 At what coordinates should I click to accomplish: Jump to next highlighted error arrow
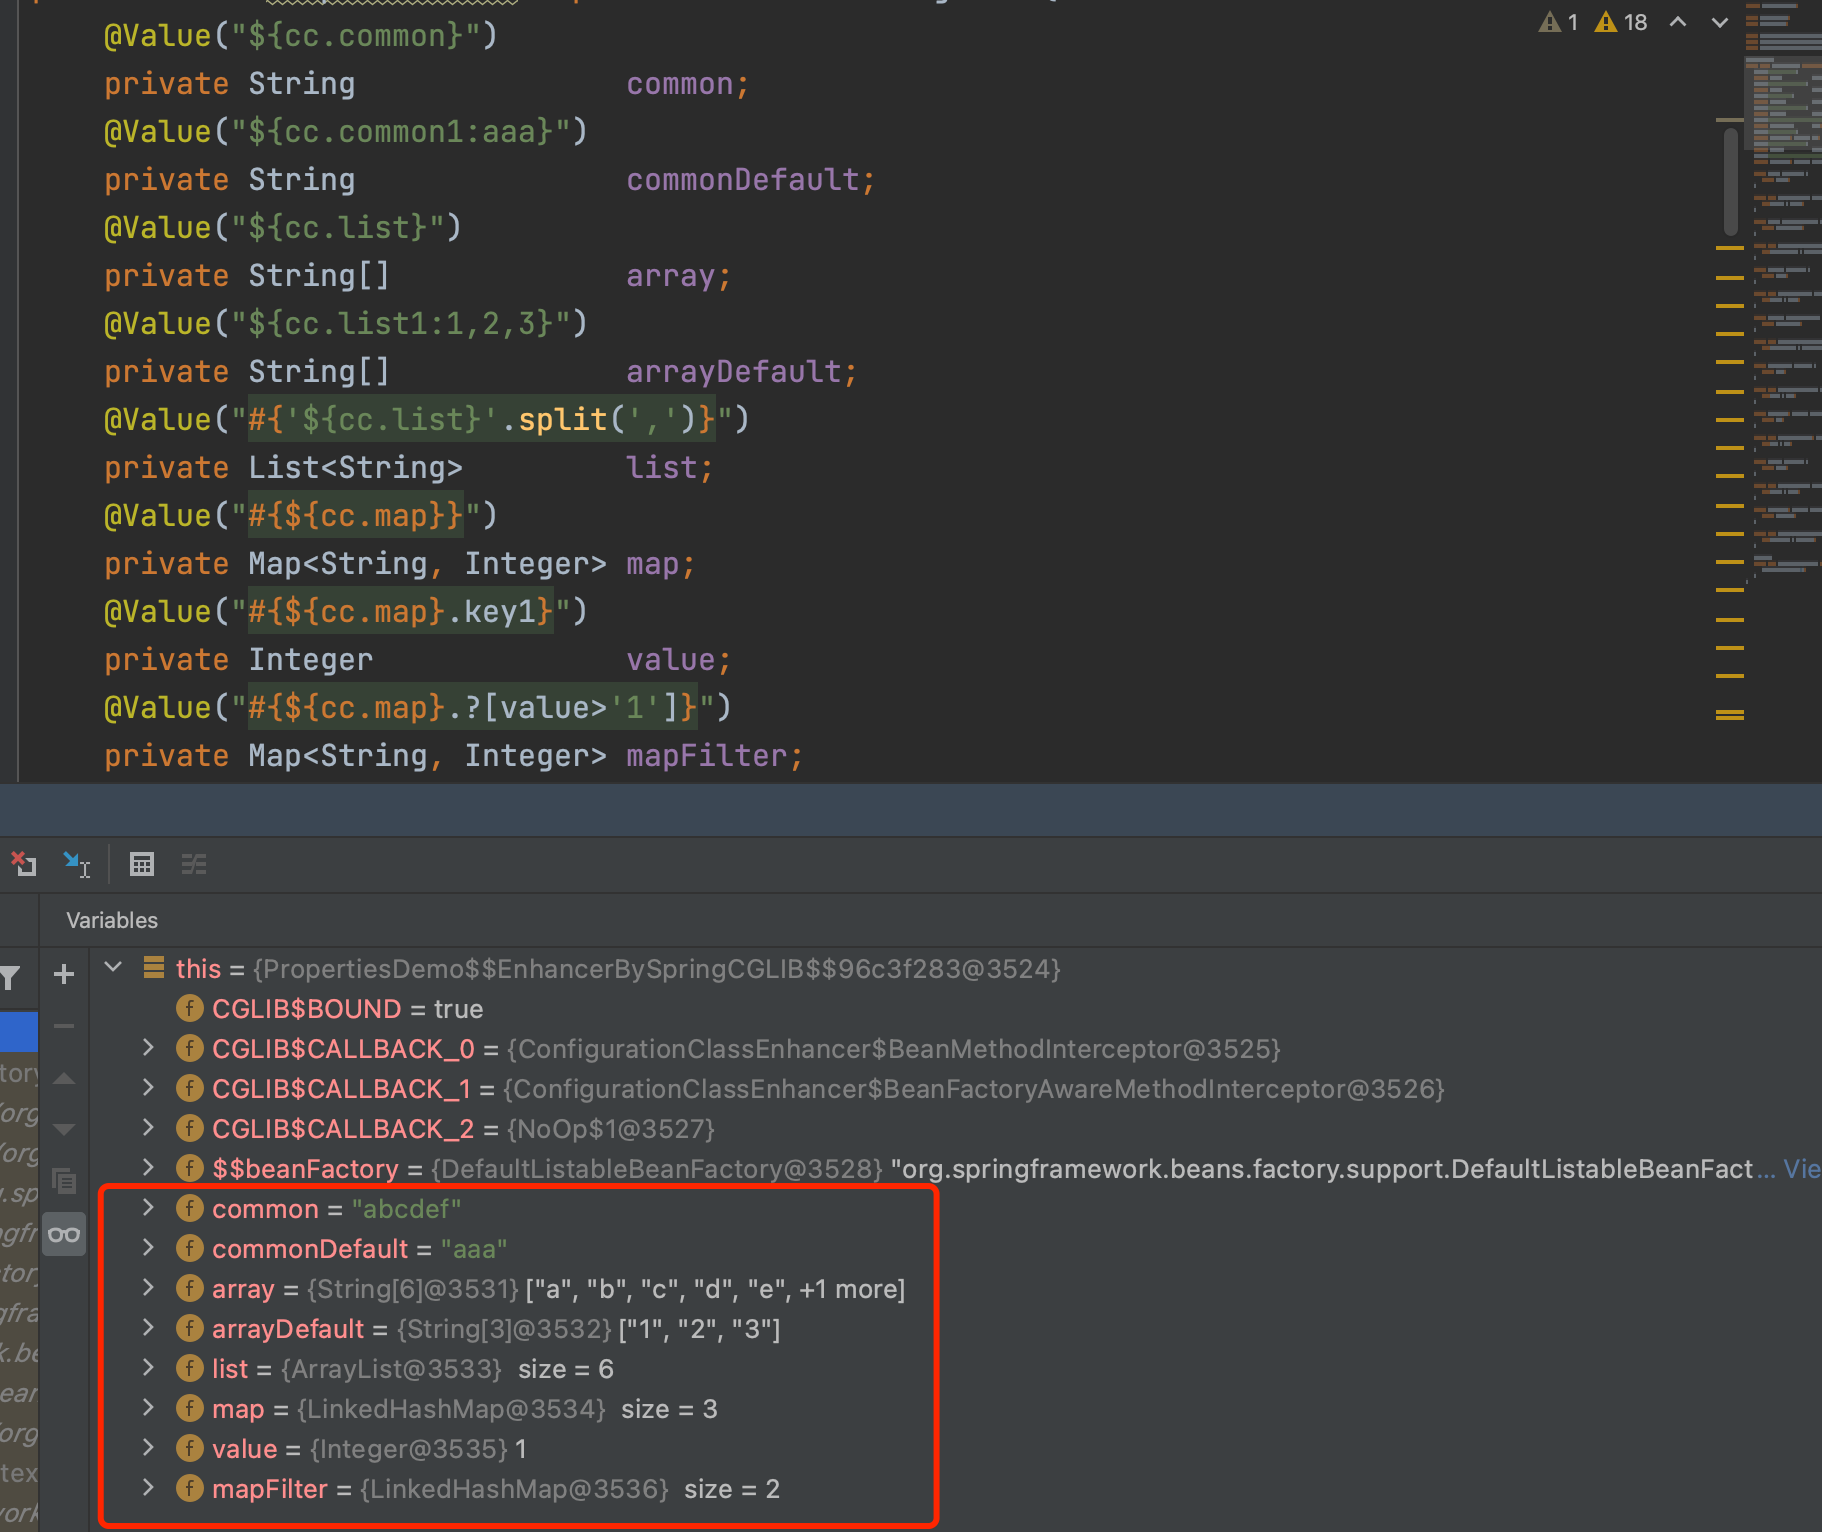[x=1720, y=22]
